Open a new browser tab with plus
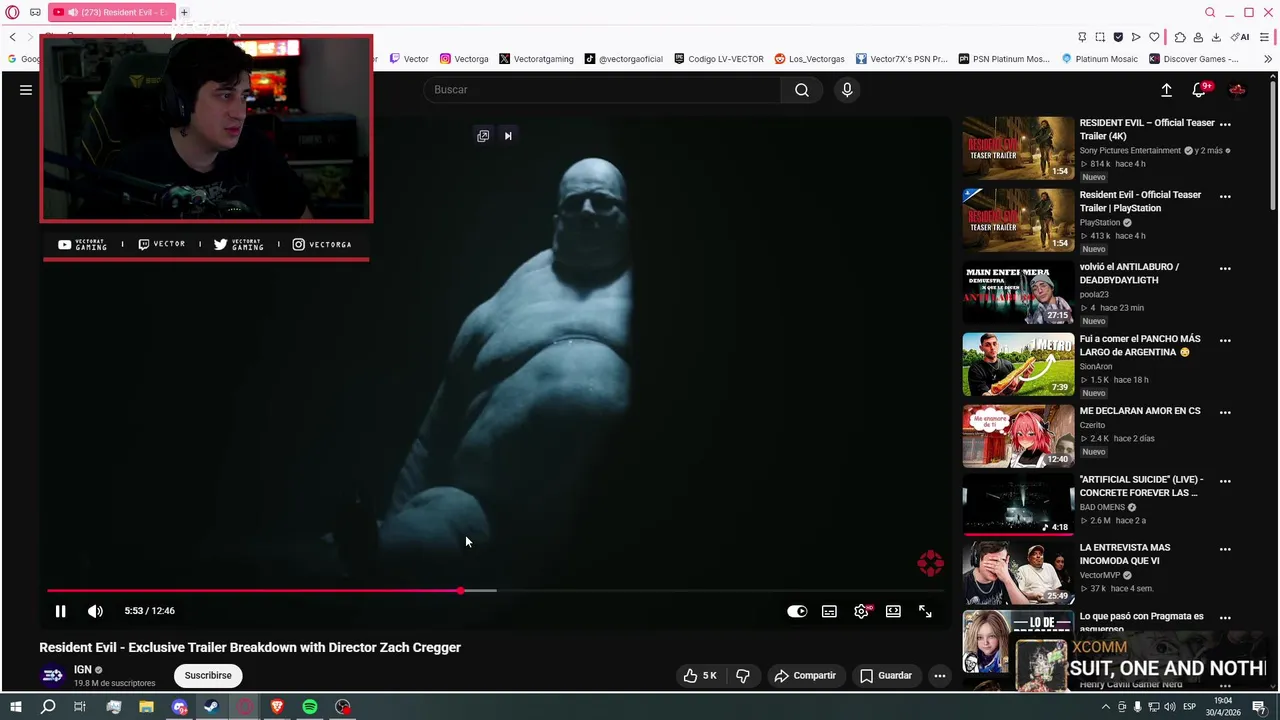The height and width of the screenshot is (720, 1280). 184,12
